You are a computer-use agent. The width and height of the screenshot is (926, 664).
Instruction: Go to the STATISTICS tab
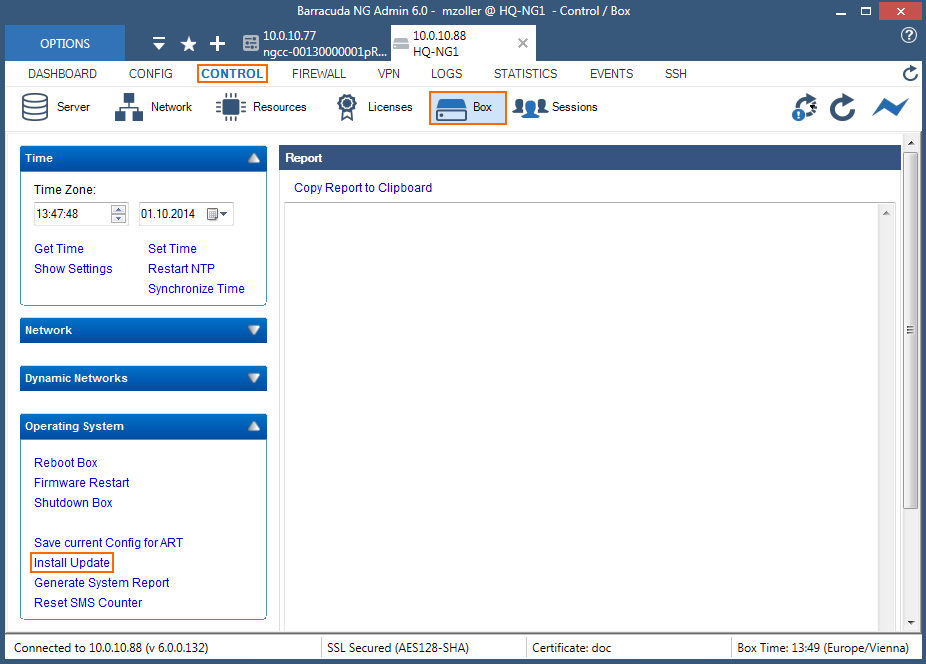pos(526,74)
